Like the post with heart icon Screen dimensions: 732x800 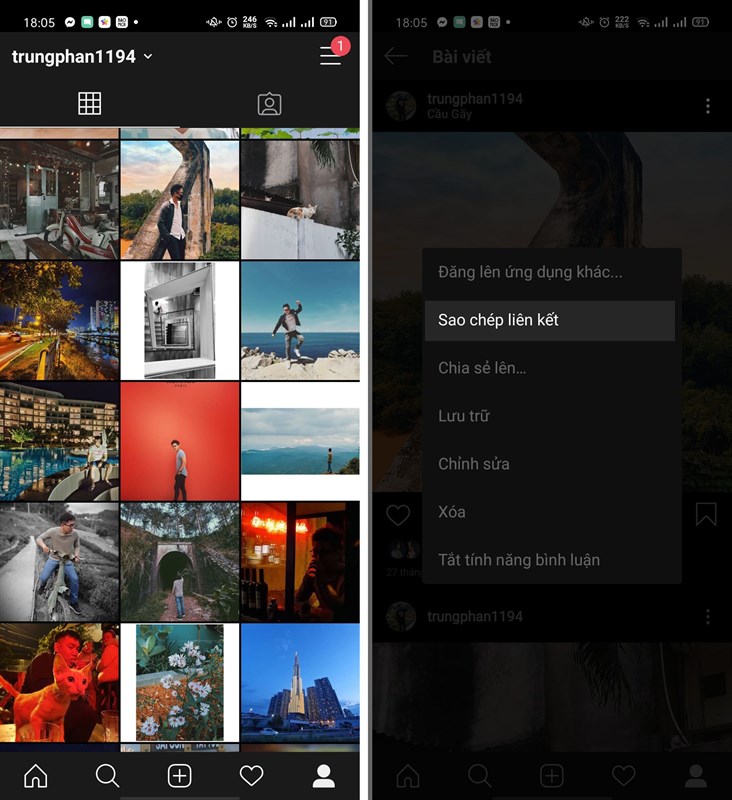pyautogui.click(x=398, y=515)
